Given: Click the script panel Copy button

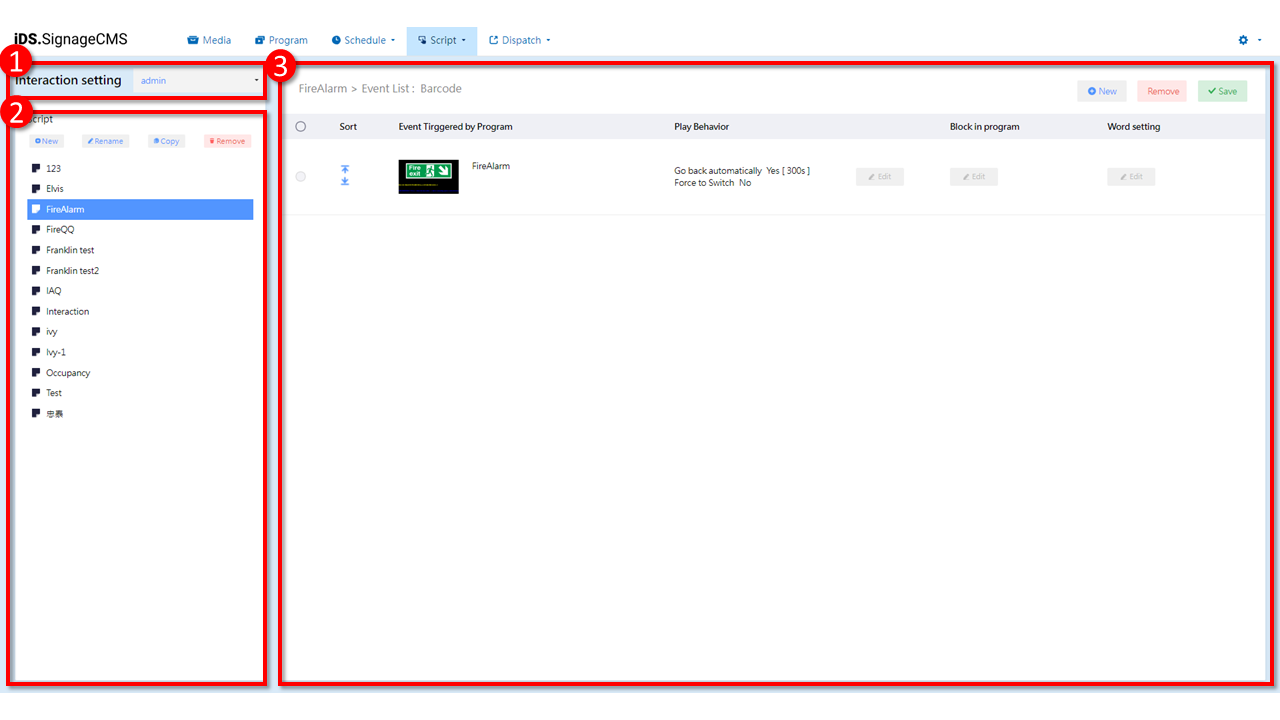Looking at the screenshot, I should click(167, 141).
